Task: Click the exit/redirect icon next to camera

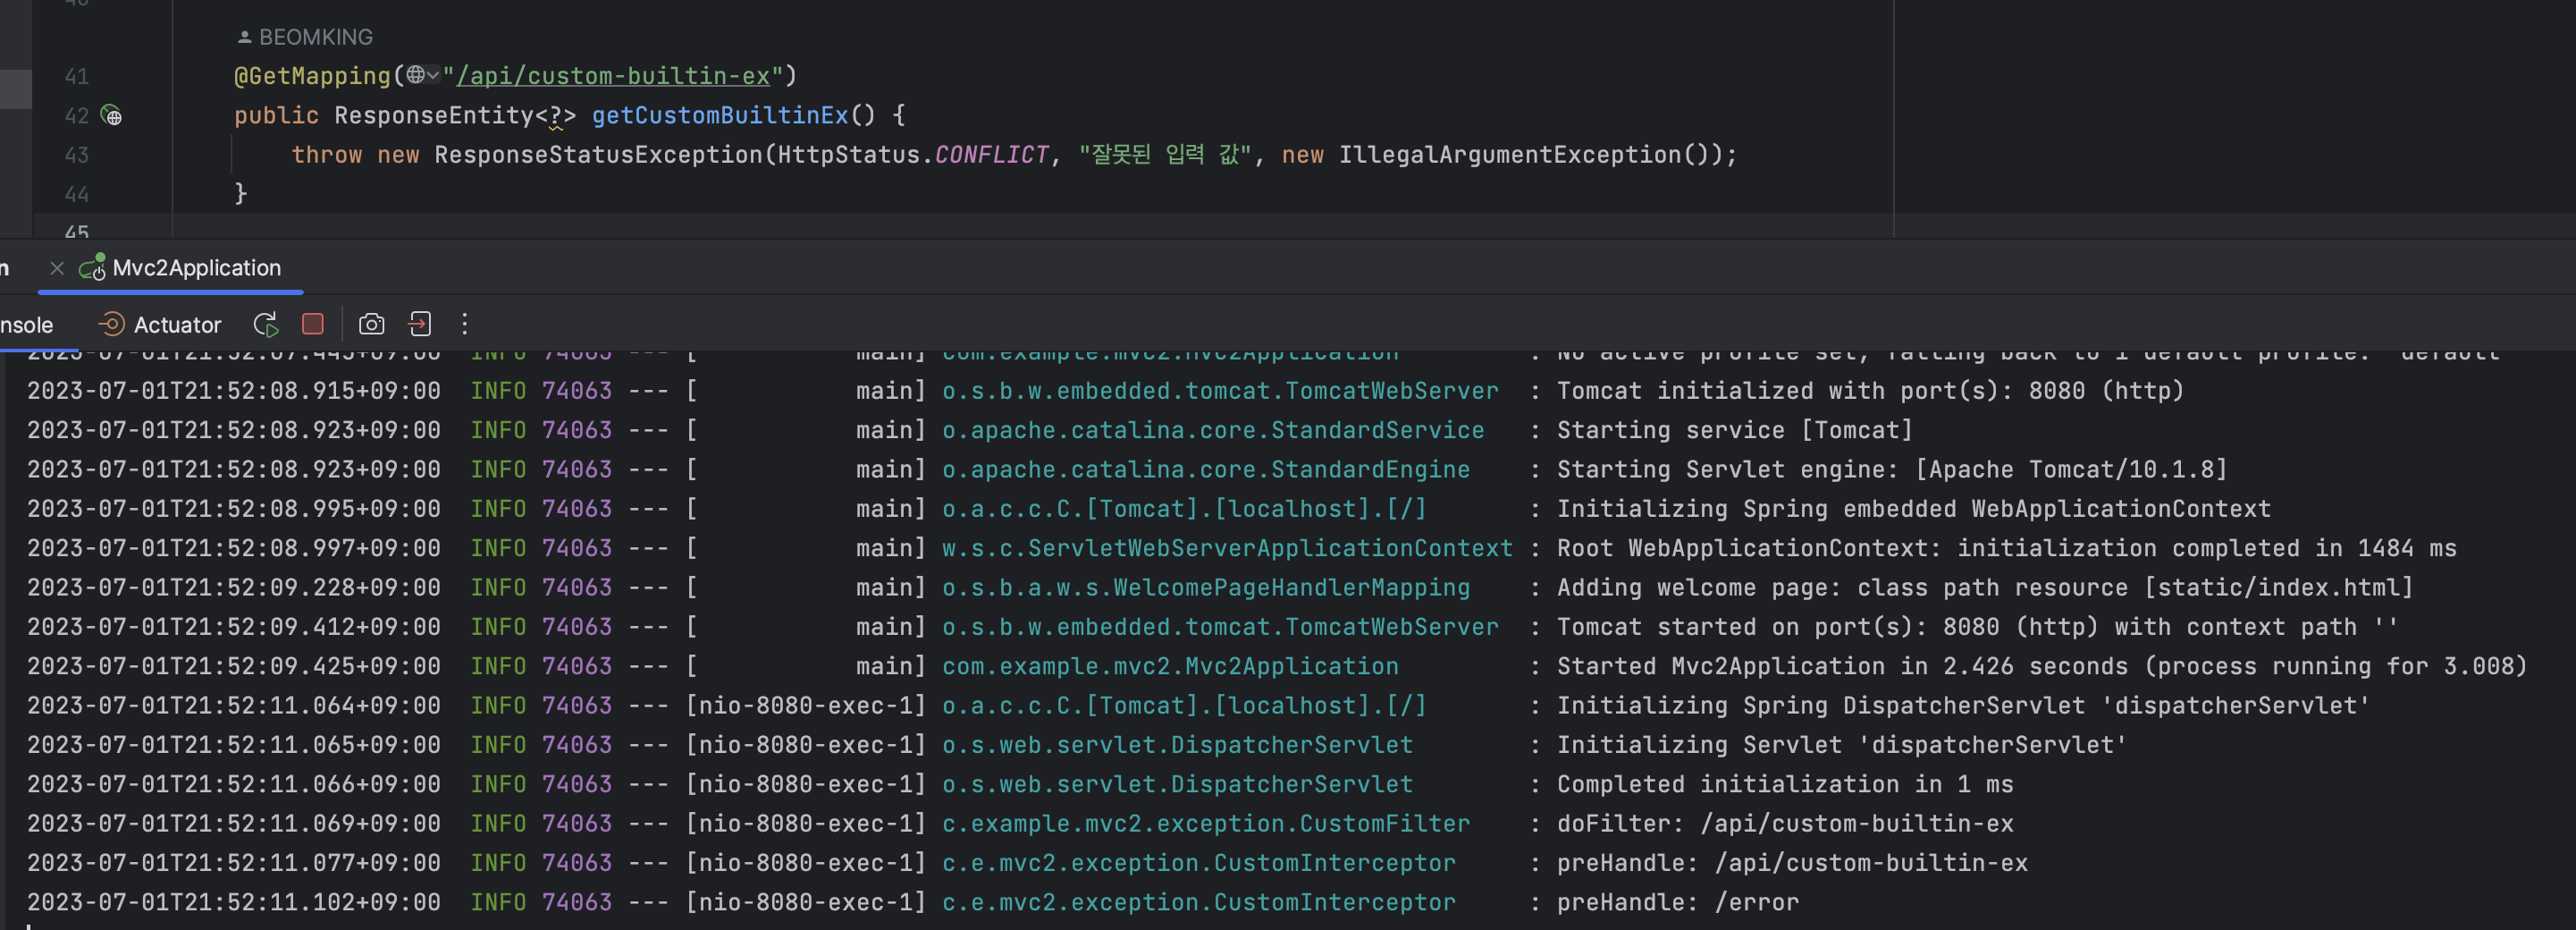Action: tap(420, 324)
